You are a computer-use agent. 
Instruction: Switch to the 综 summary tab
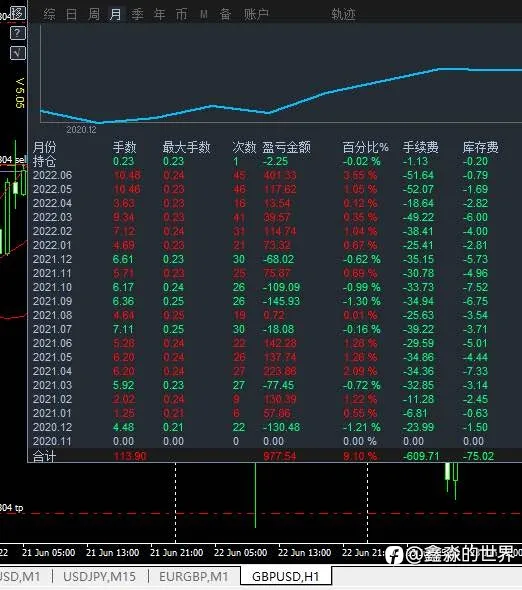coord(49,14)
